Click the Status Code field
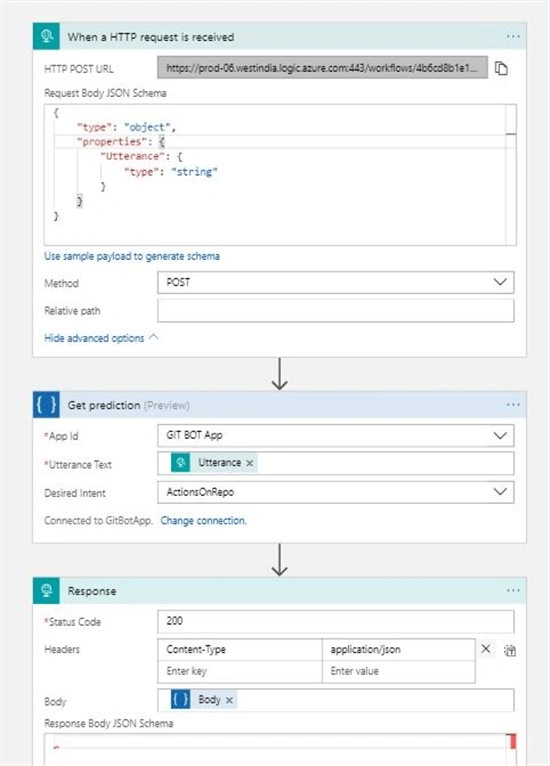Image resolution: width=550 pixels, height=766 pixels. [336, 621]
